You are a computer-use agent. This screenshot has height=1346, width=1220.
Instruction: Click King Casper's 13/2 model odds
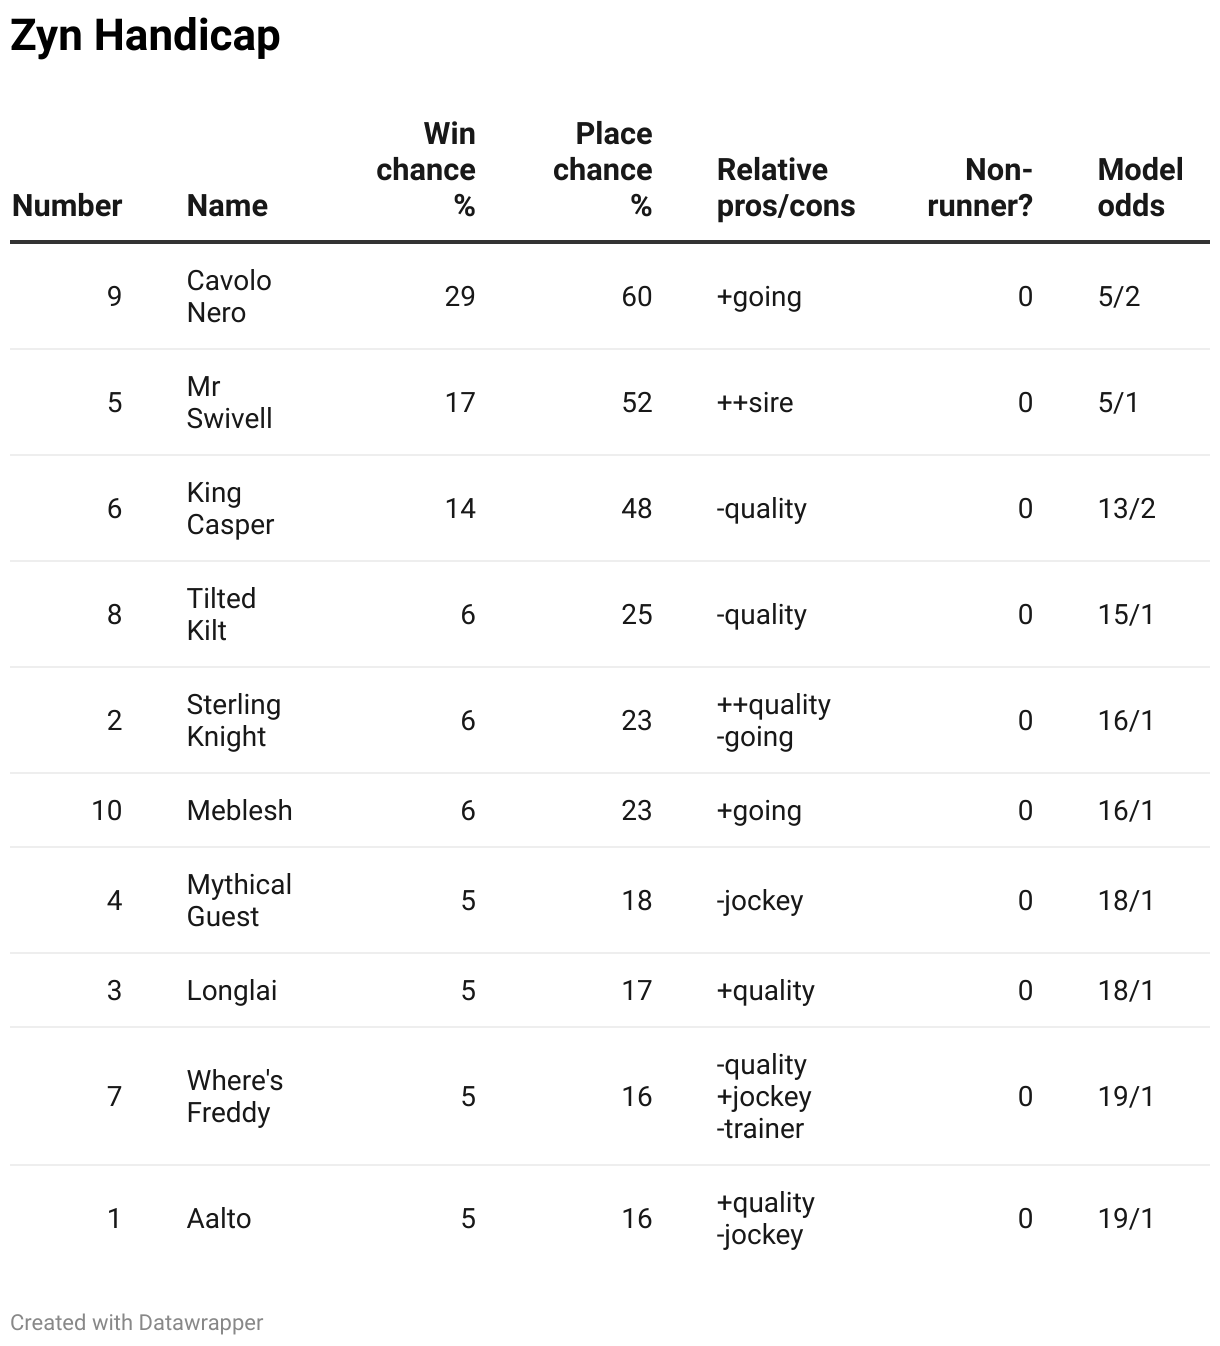coord(1126,509)
